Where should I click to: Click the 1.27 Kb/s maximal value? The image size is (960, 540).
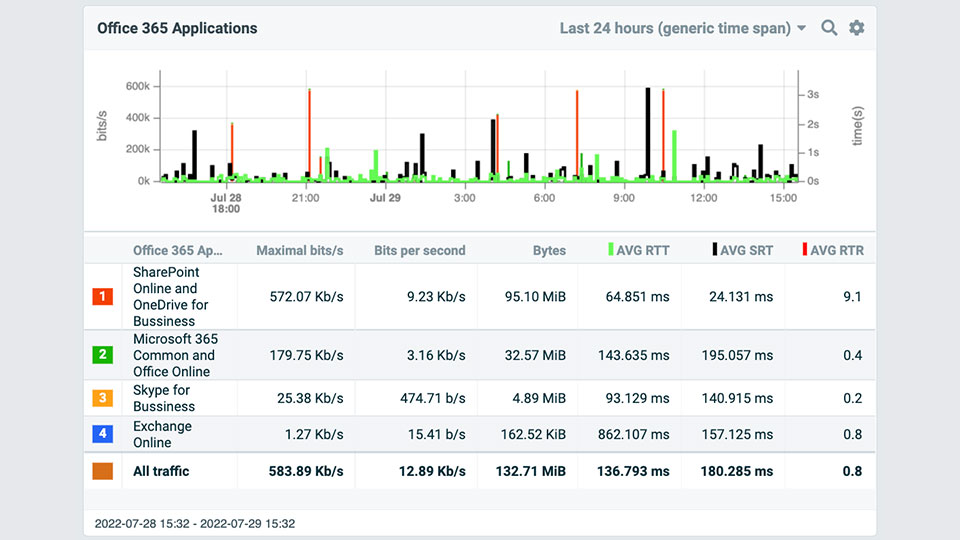pyautogui.click(x=313, y=434)
